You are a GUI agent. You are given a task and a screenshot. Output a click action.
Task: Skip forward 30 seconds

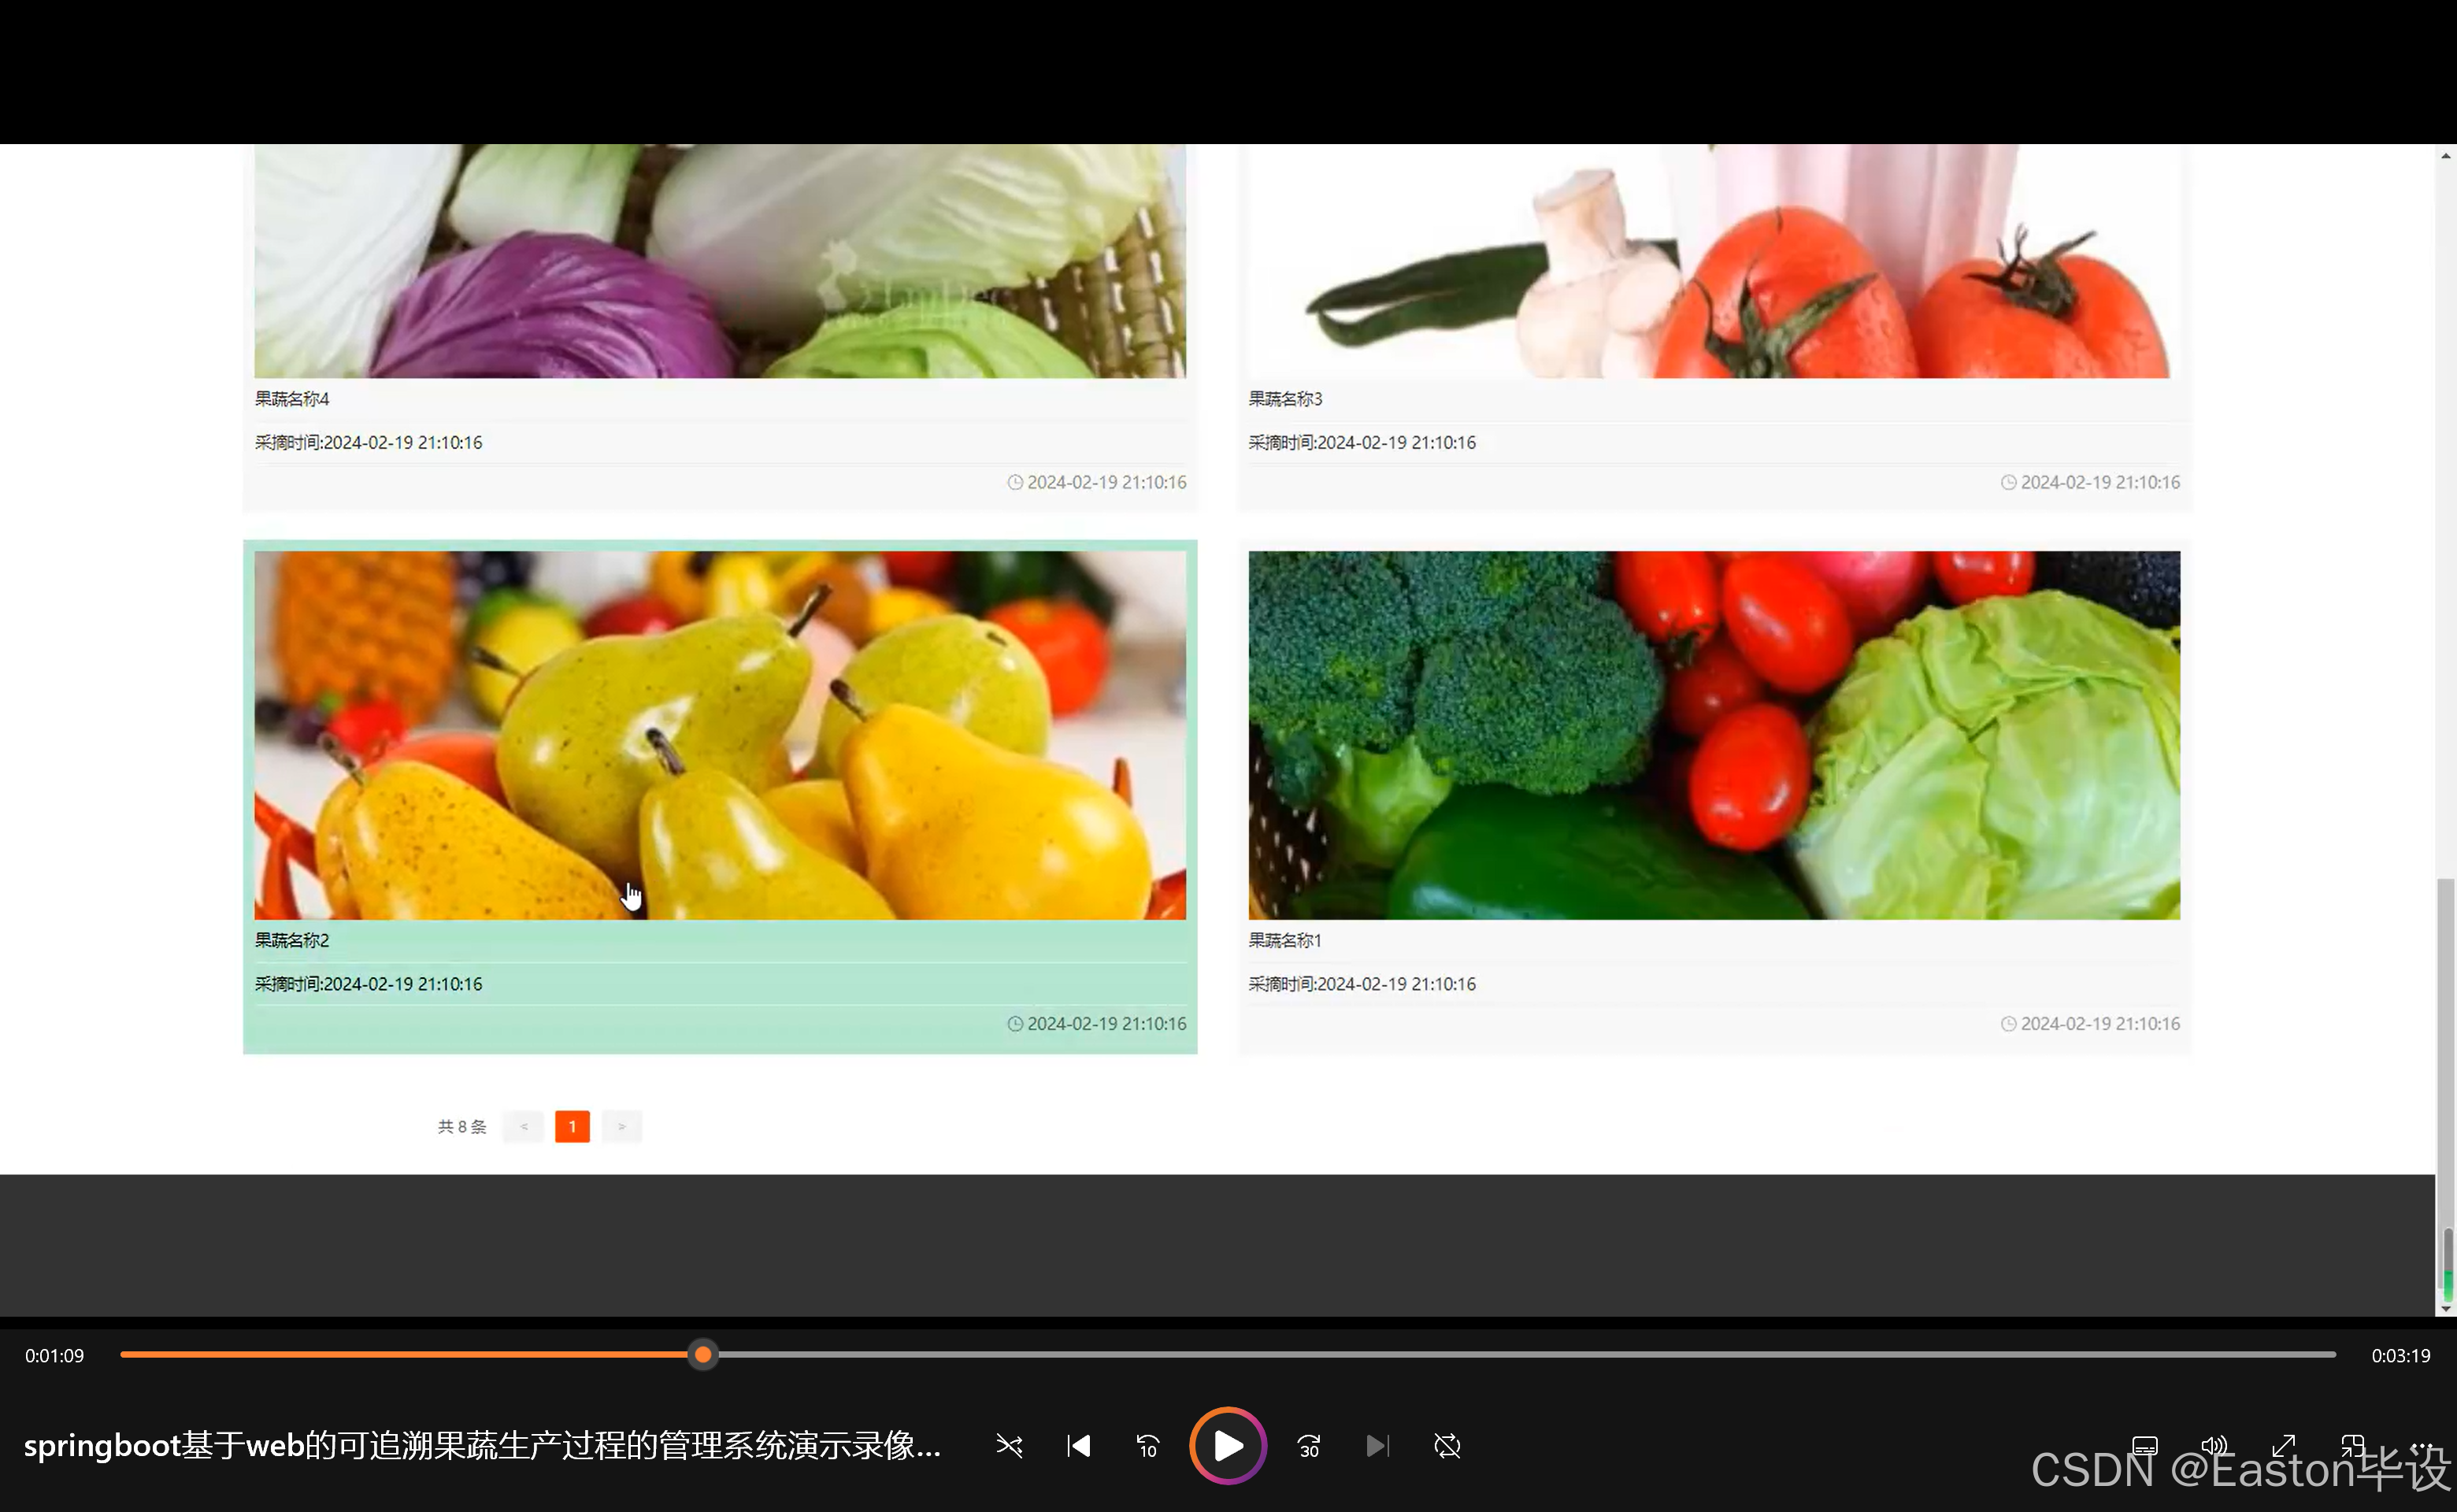[1309, 1446]
